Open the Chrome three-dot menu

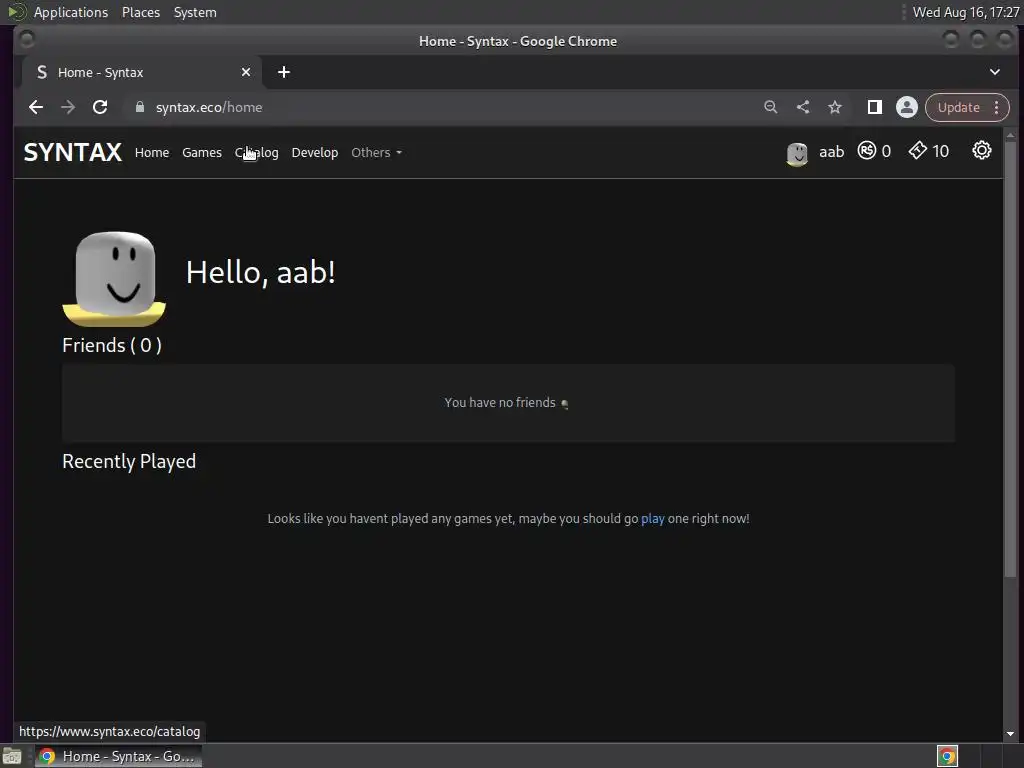click(997, 107)
